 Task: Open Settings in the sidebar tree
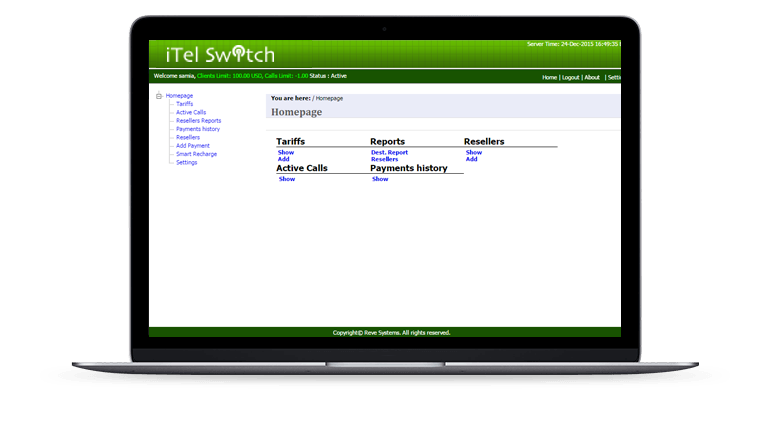coord(186,162)
